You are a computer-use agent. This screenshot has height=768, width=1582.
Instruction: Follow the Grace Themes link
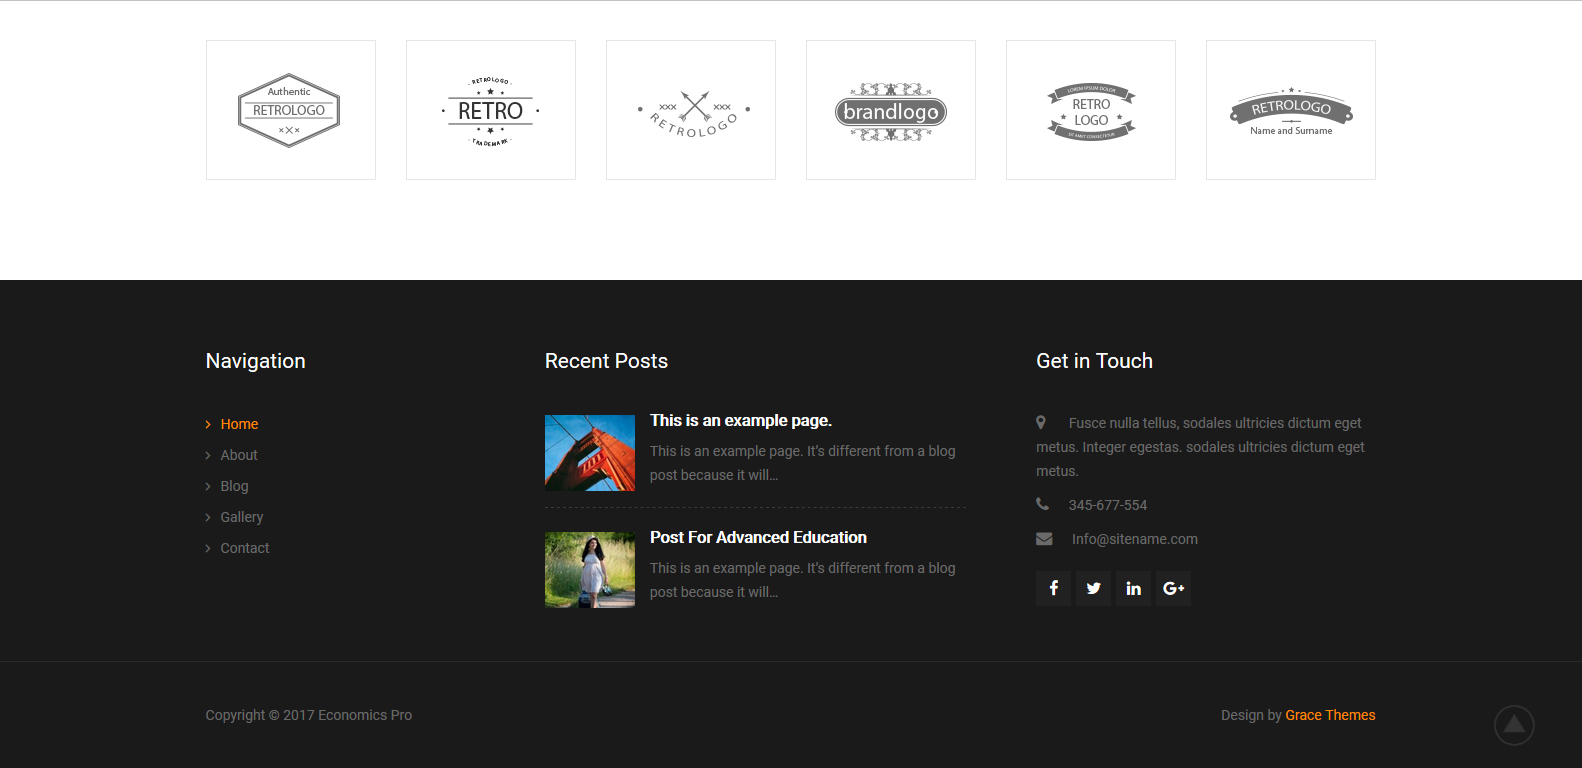pyautogui.click(x=1330, y=715)
